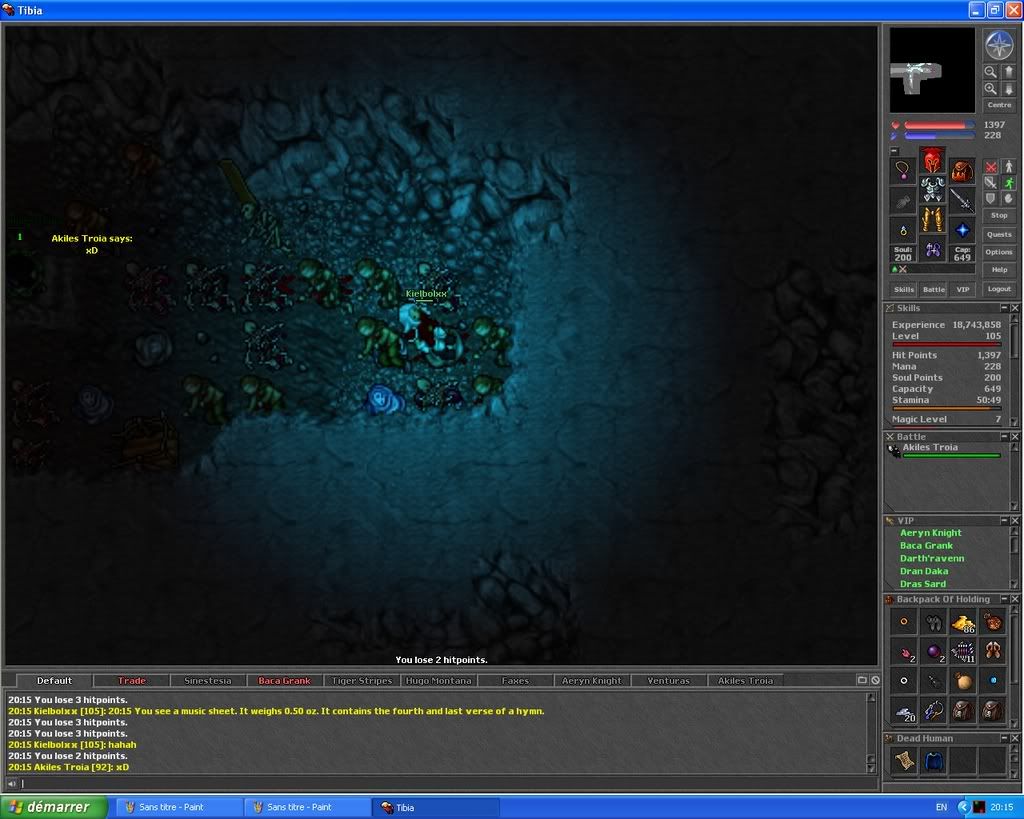Select the round brown bag in the backpack
This screenshot has height=819, width=1024.
tap(963, 681)
